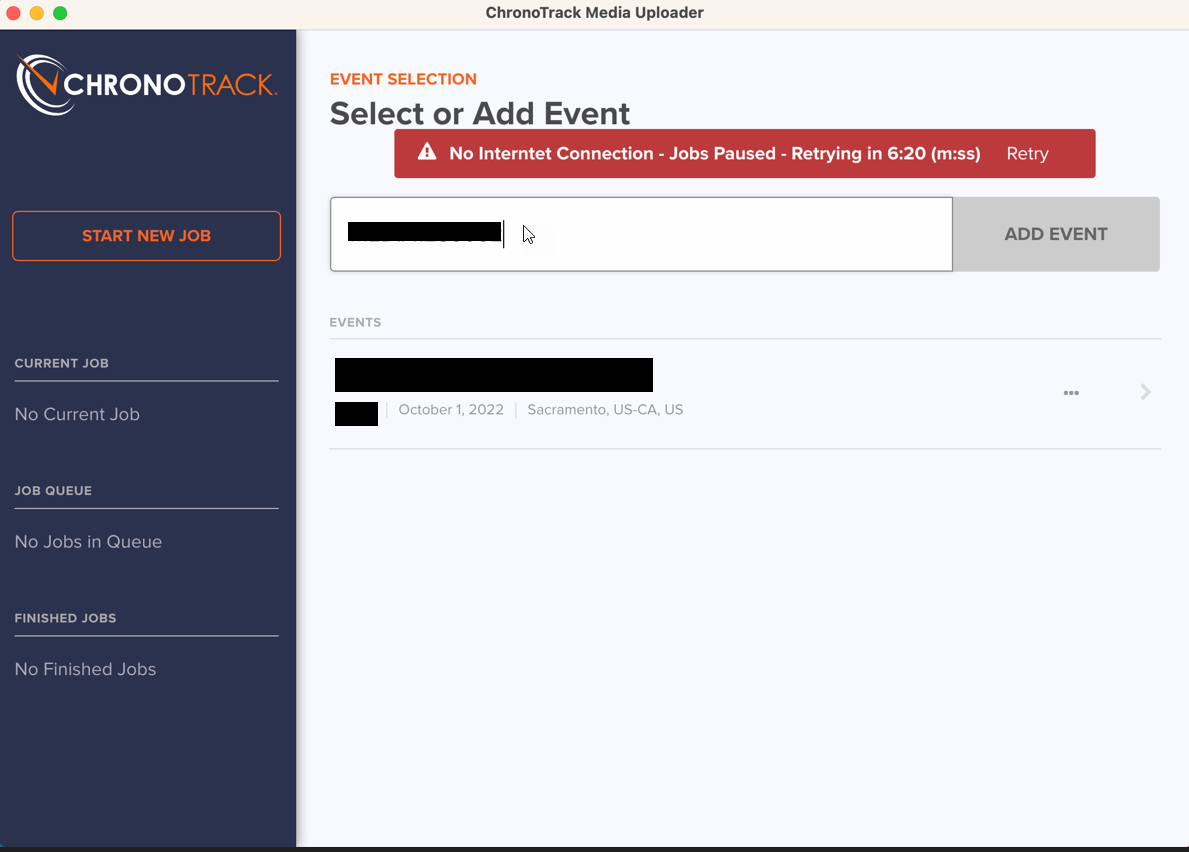Maximize the window with the green button

60,13
